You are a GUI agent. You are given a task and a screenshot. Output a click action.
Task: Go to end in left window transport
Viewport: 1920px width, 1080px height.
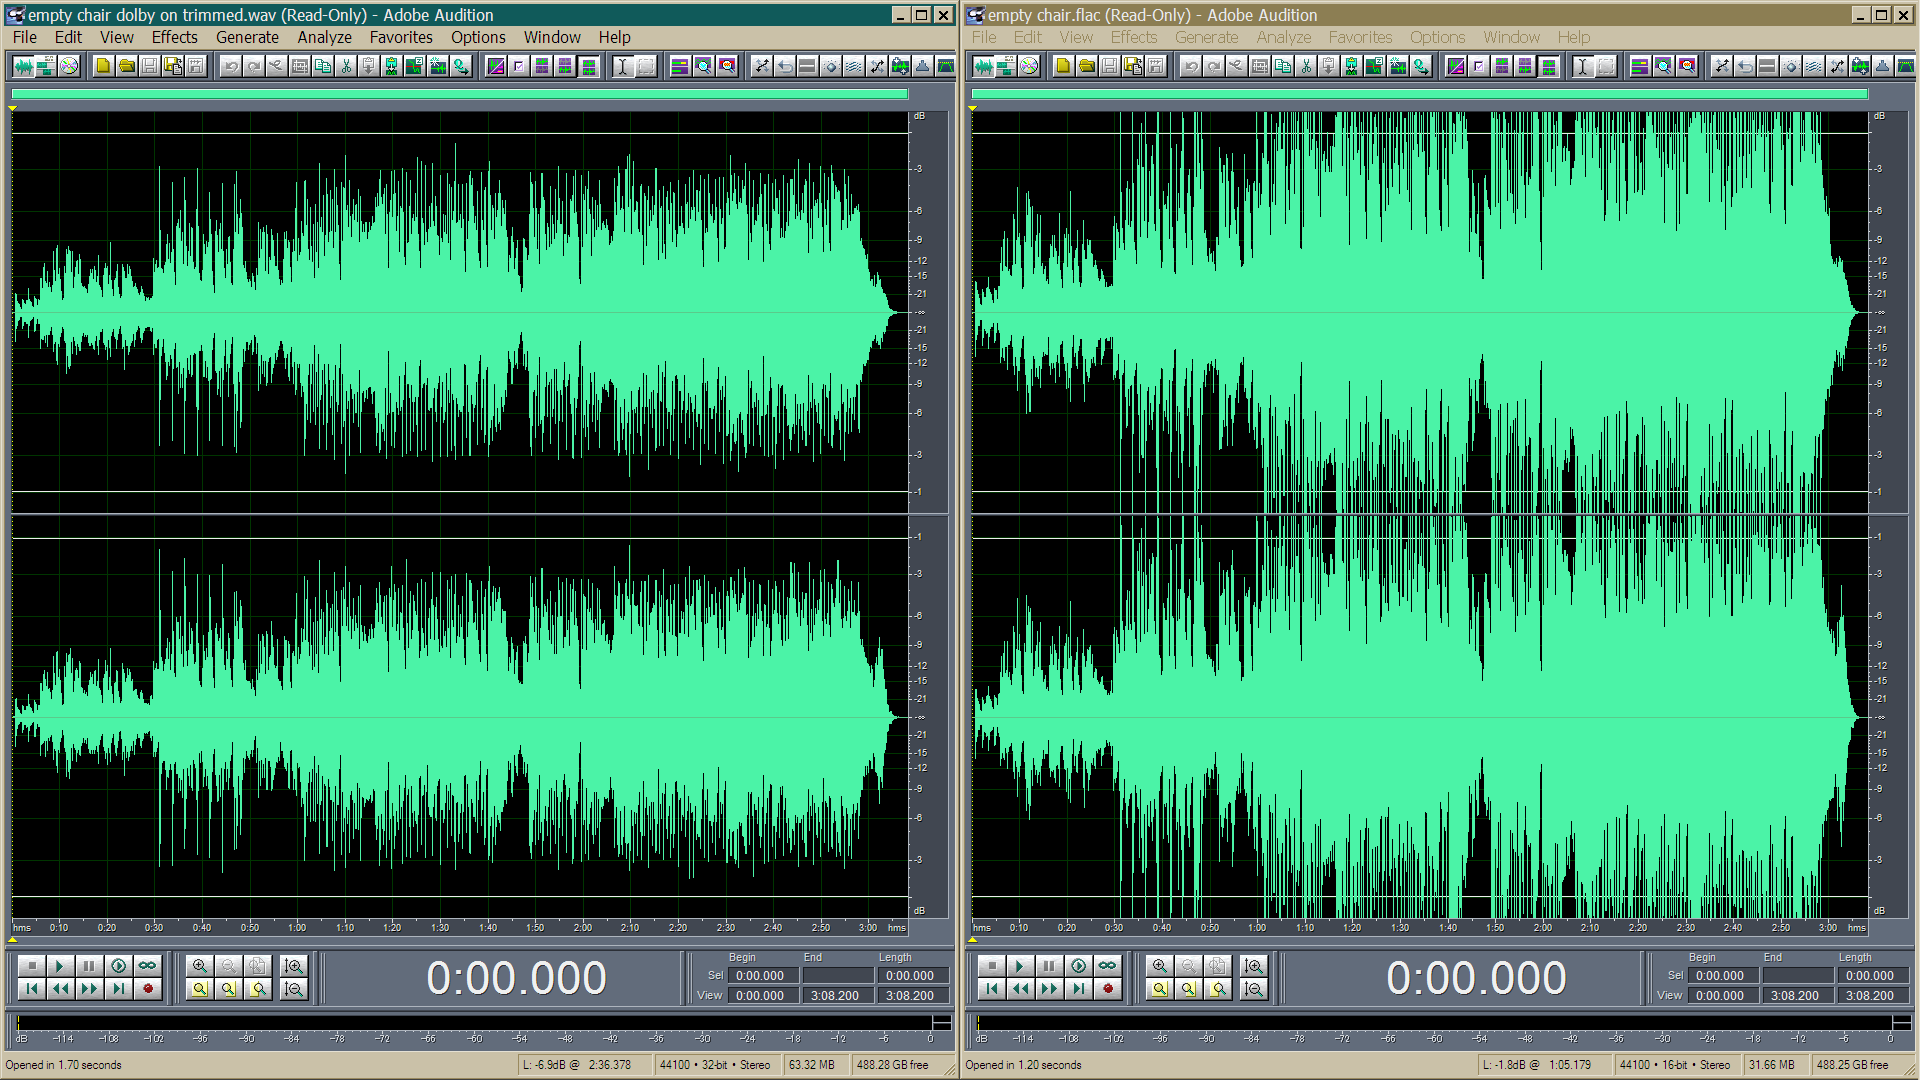tap(118, 988)
